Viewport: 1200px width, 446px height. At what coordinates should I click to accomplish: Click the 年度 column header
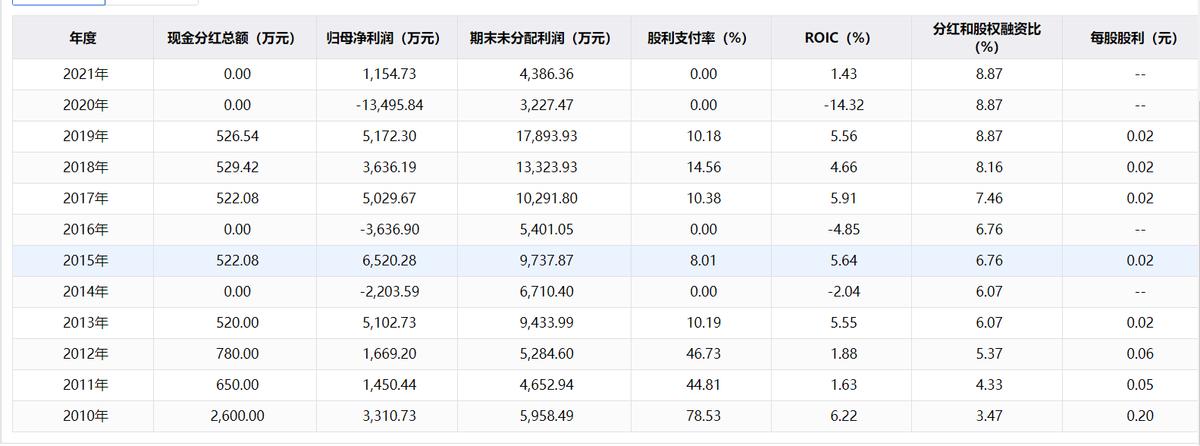click(x=82, y=38)
